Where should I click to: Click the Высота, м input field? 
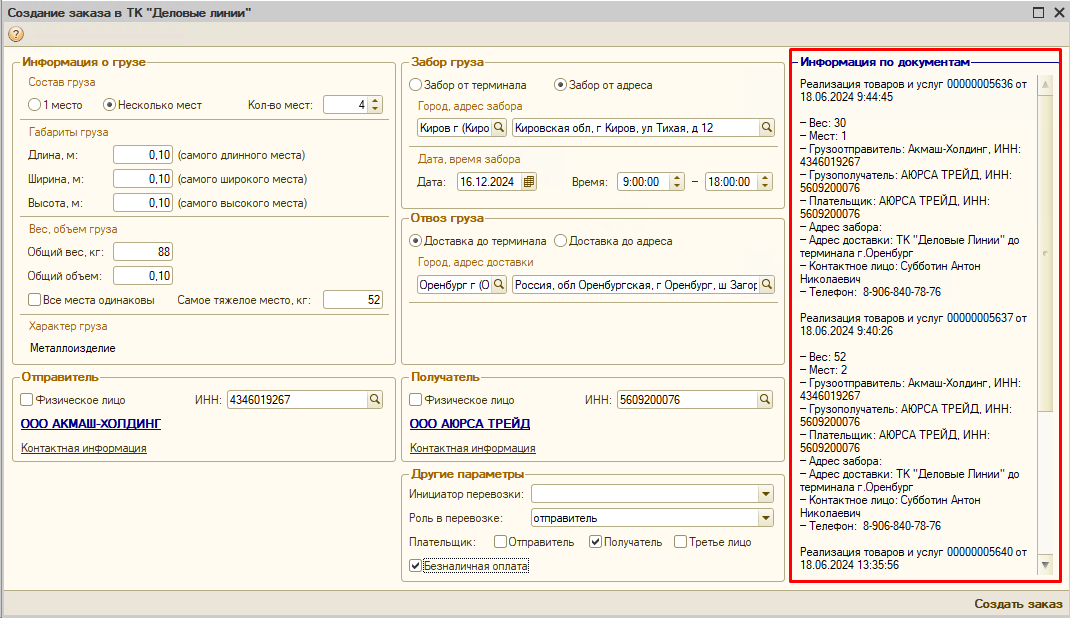pyautogui.click(x=143, y=203)
